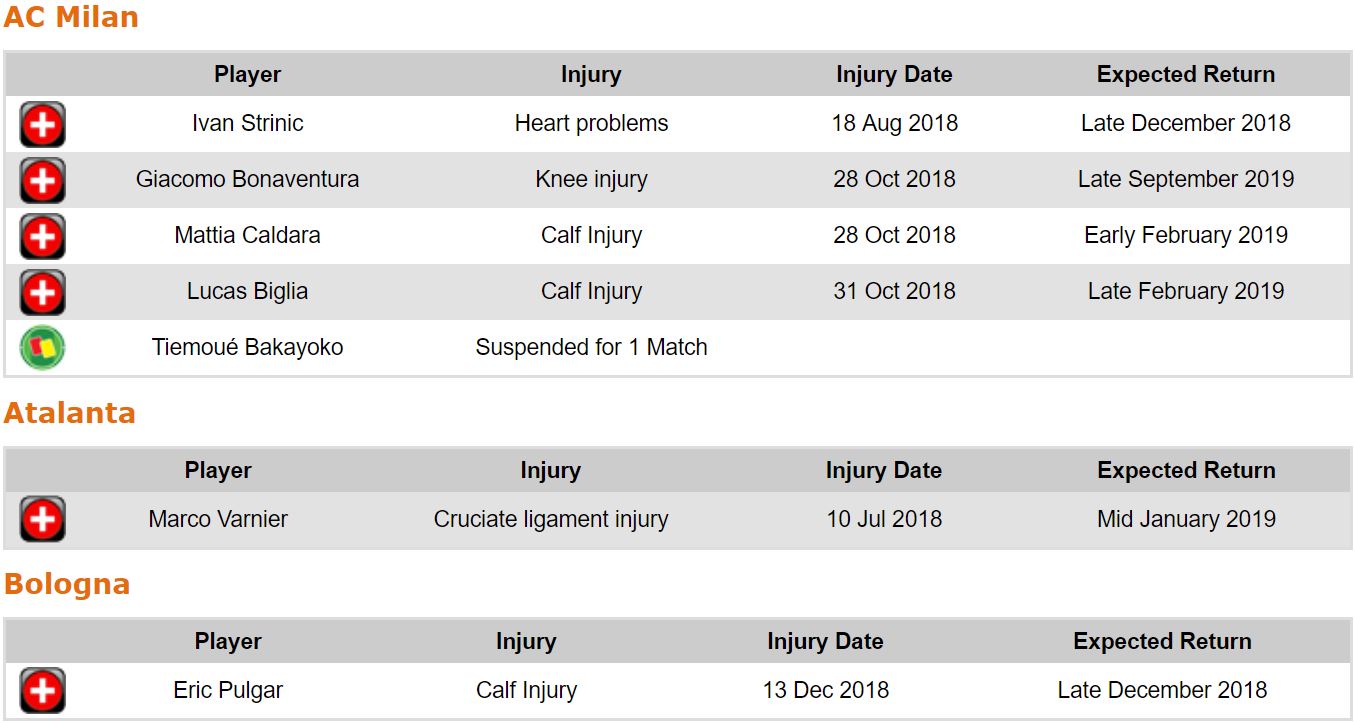Viewport: 1355px width, 723px height.
Task: Click the injury icon beside Marco Varnier
Action: pyautogui.click(x=42, y=520)
